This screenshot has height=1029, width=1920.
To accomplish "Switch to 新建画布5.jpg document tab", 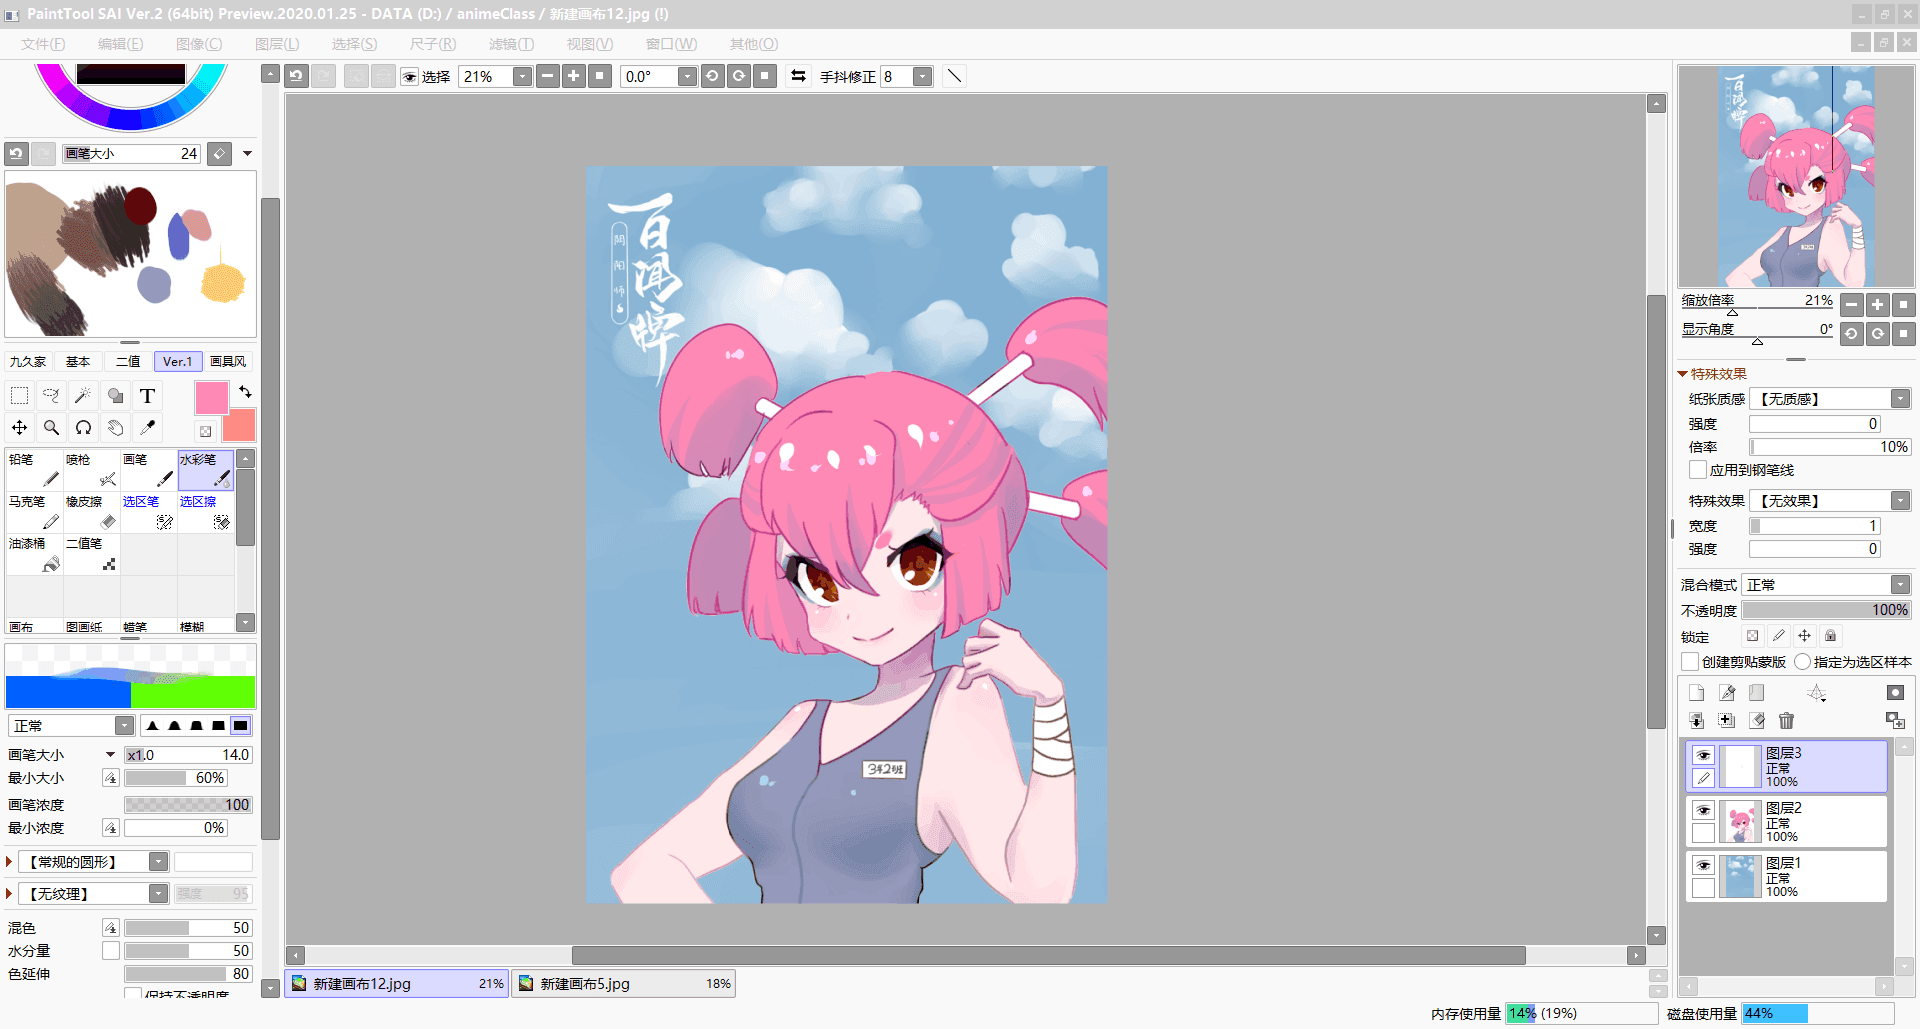I will pyautogui.click(x=624, y=984).
